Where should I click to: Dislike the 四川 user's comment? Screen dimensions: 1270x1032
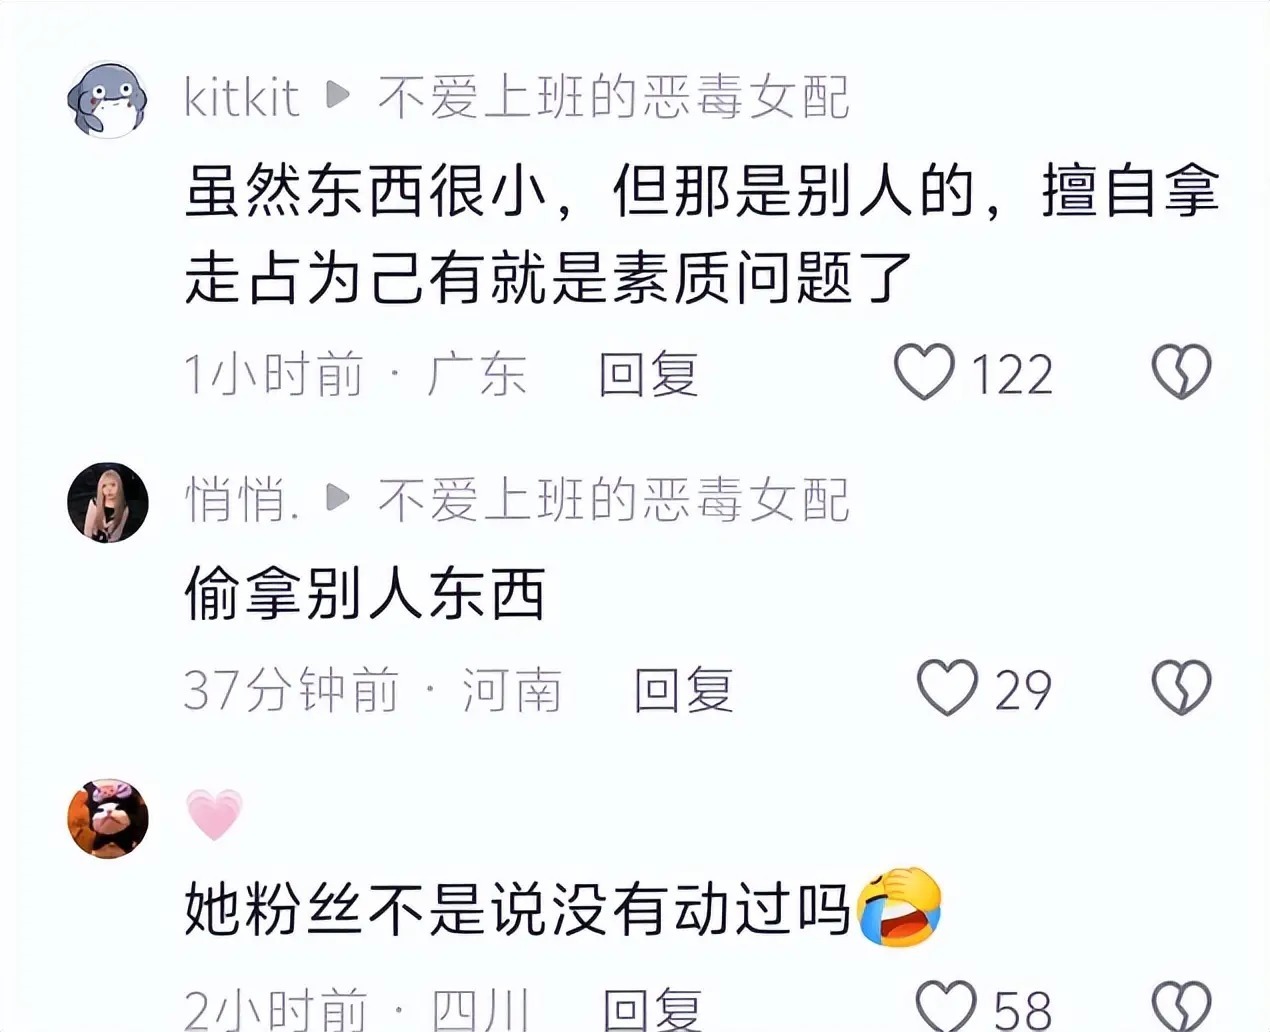click(1181, 1005)
